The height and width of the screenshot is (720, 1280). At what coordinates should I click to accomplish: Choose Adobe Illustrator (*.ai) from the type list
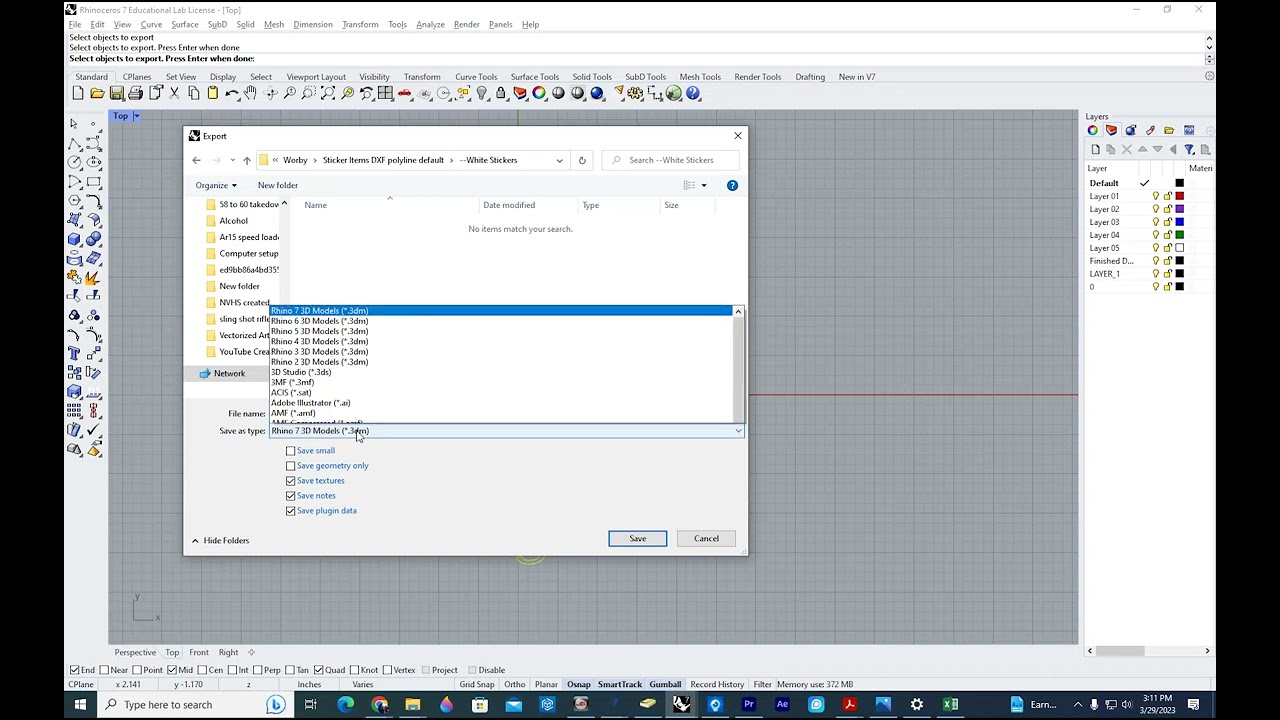500,403
